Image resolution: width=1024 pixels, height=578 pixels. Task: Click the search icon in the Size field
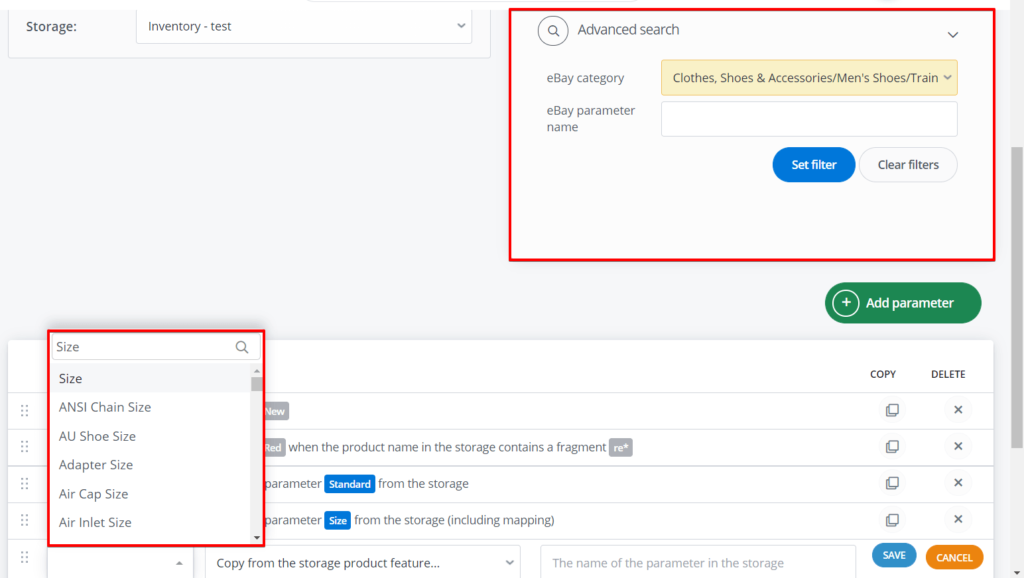tap(242, 347)
